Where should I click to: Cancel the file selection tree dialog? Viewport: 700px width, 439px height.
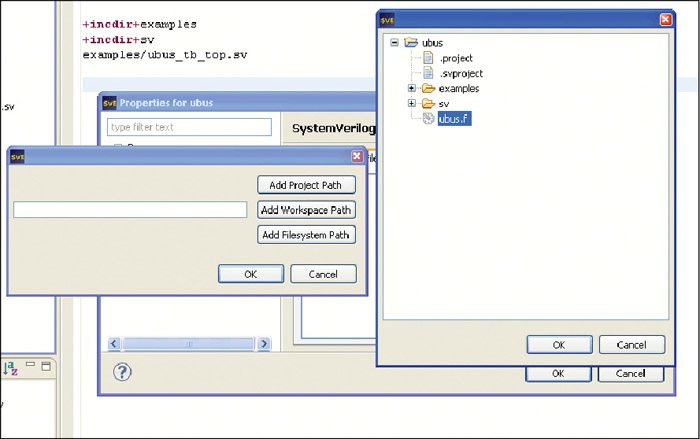[x=631, y=344]
